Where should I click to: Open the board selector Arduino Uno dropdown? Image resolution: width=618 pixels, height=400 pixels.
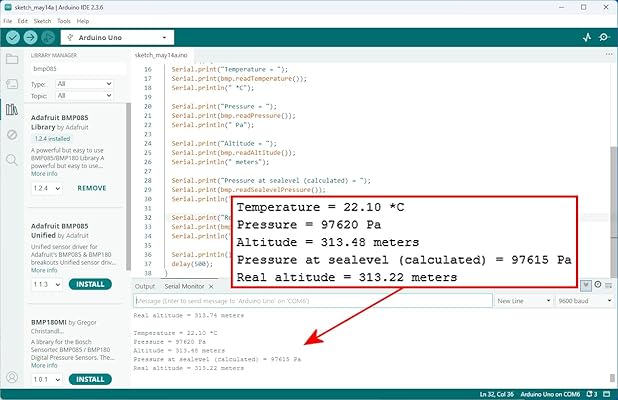117,37
